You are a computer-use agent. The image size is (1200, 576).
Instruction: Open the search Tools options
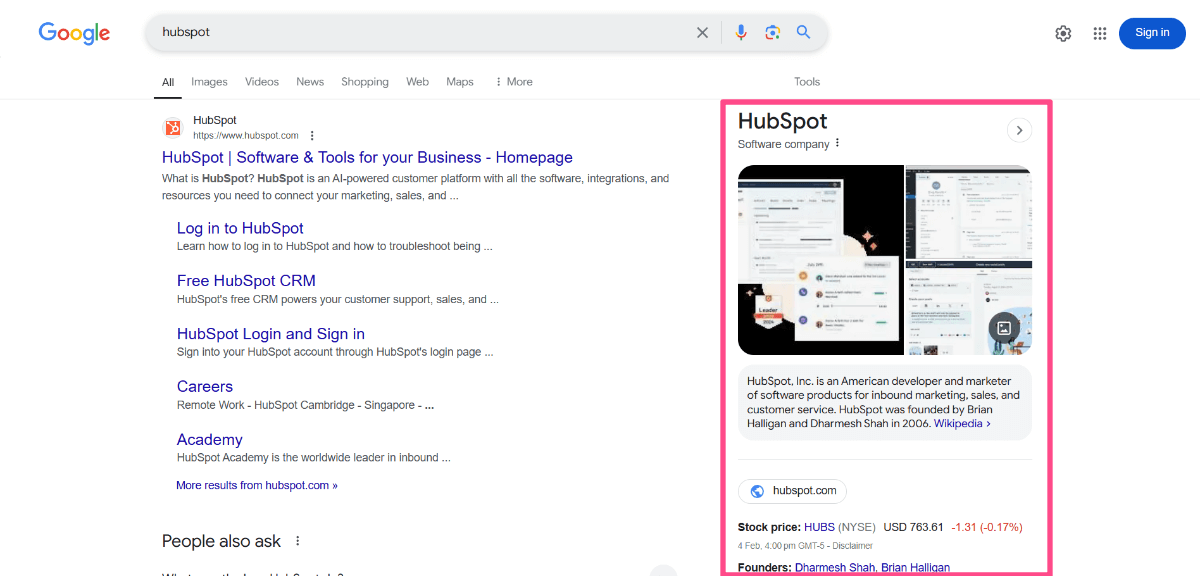click(807, 82)
